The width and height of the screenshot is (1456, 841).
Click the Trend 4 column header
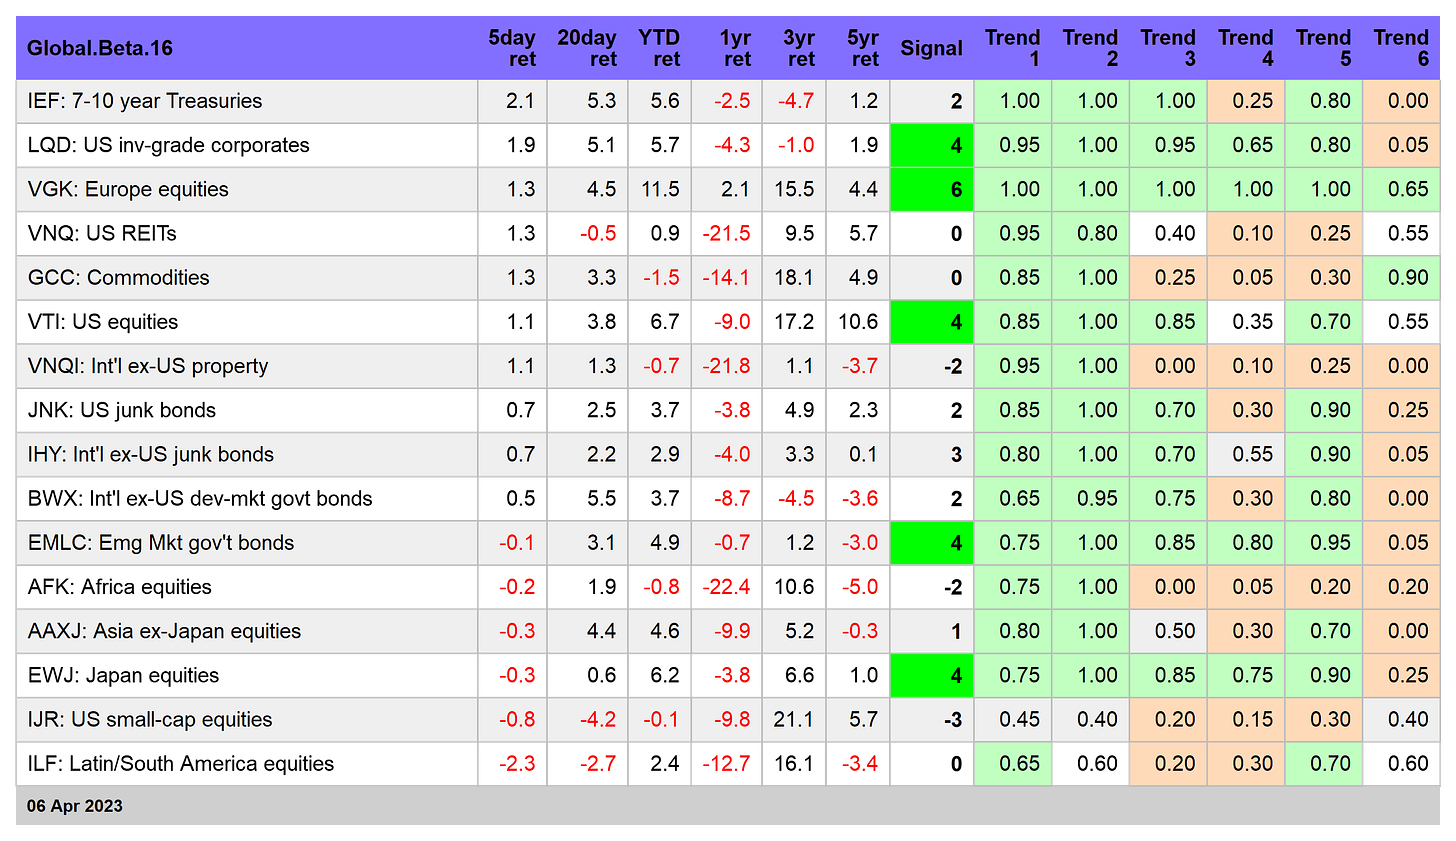point(1246,48)
